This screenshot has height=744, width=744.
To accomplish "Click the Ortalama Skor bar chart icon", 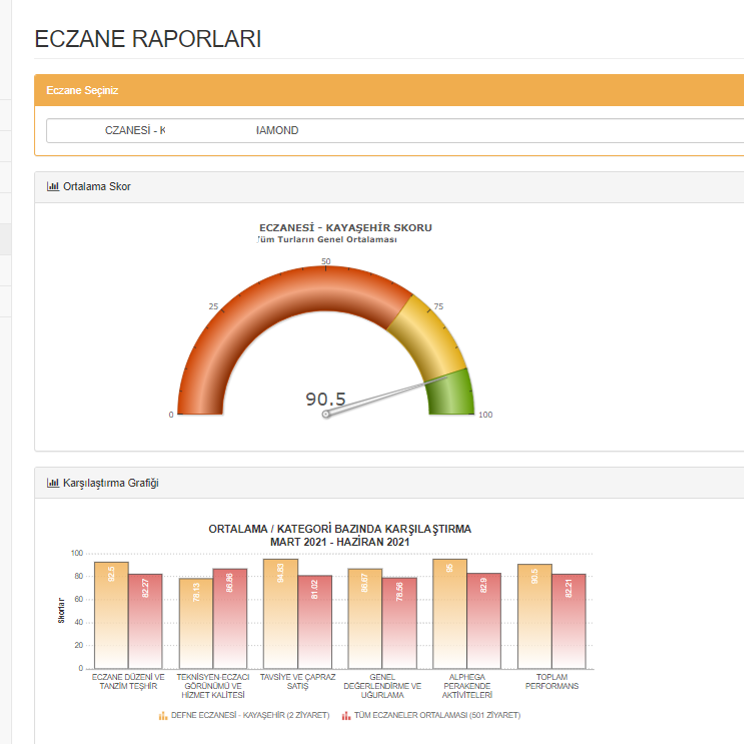I will (53, 186).
